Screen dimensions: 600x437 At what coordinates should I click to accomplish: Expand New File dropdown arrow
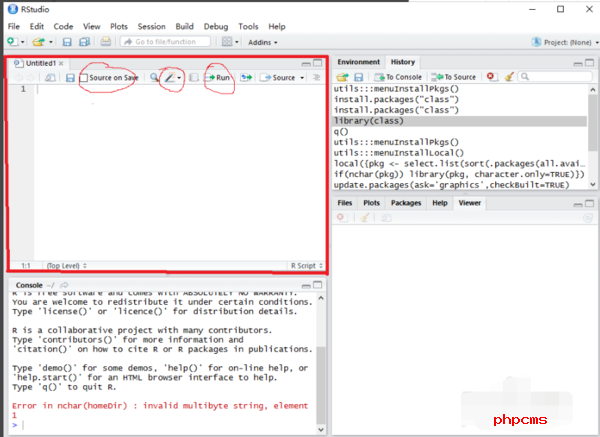click(22, 42)
